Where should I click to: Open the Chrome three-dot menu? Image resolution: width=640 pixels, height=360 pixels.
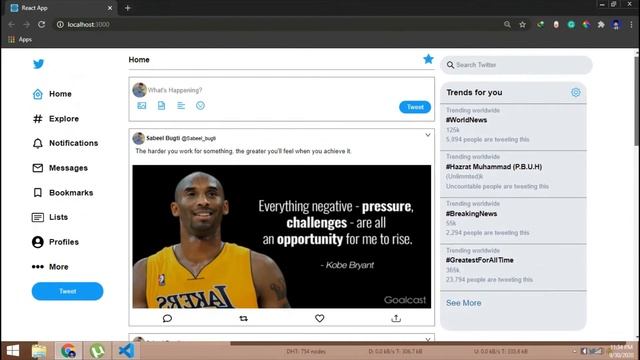(x=631, y=24)
